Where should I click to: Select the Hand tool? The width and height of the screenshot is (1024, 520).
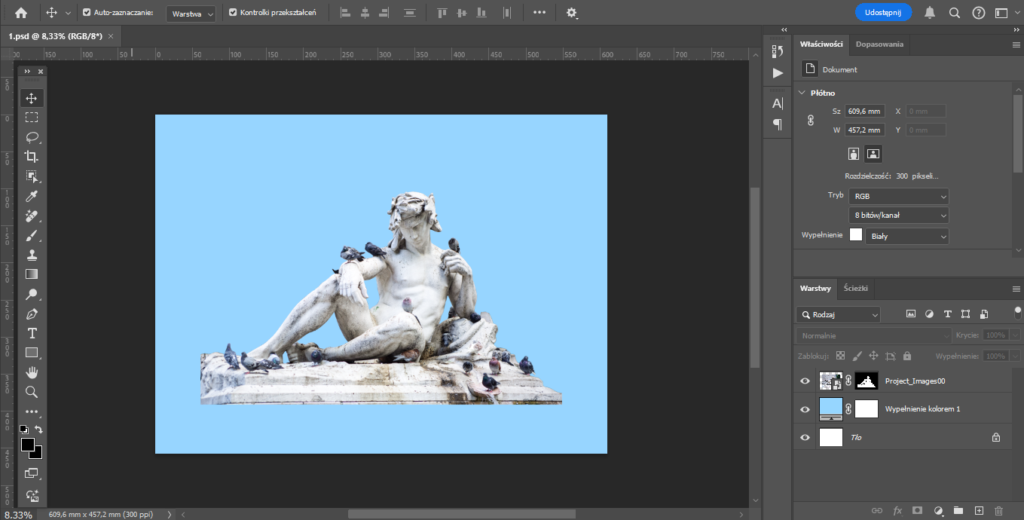(x=31, y=372)
